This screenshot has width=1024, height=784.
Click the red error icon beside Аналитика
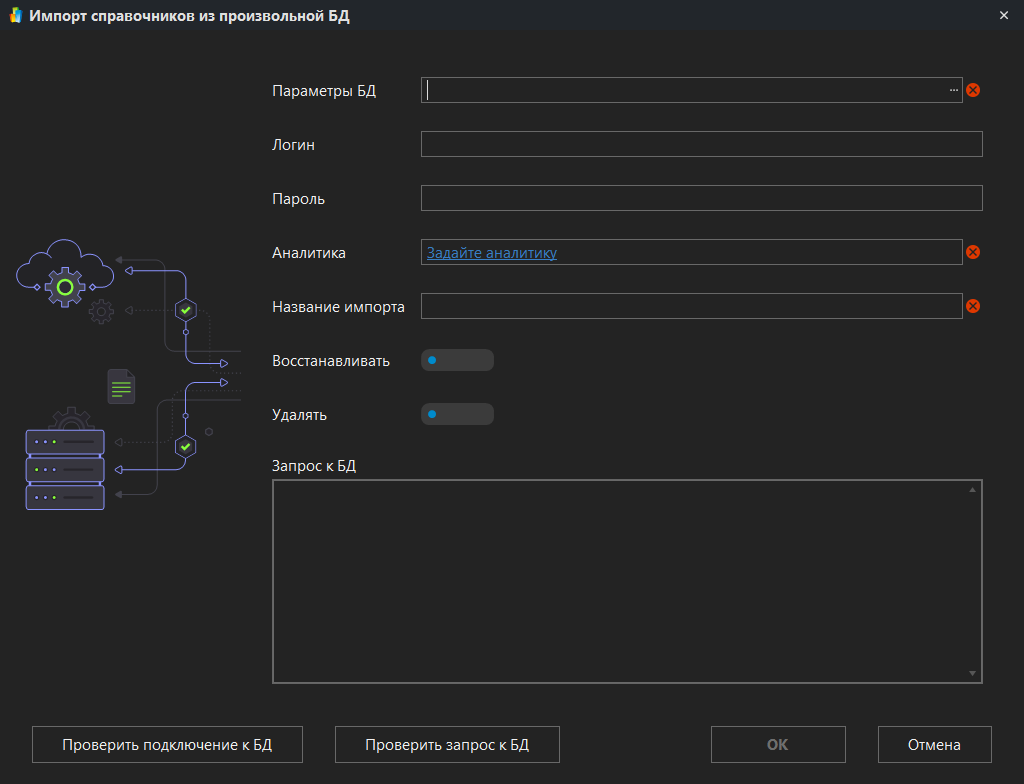coord(973,253)
